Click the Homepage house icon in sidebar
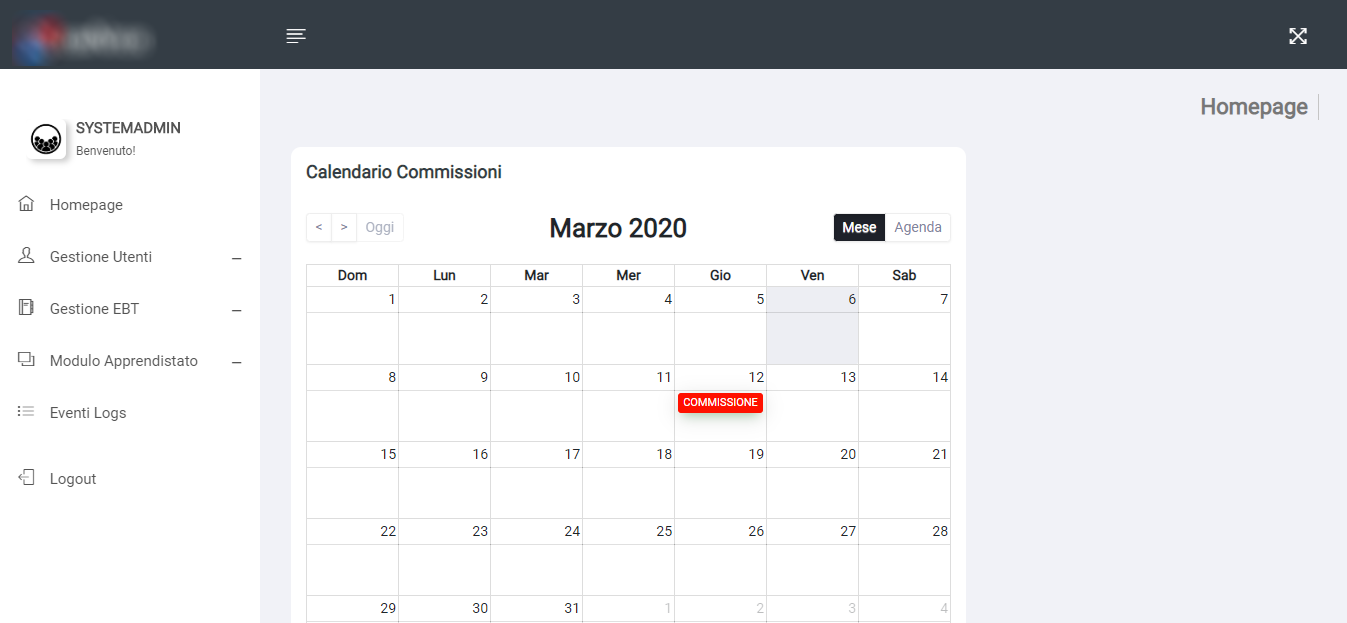The image size is (1347, 623). (x=27, y=204)
